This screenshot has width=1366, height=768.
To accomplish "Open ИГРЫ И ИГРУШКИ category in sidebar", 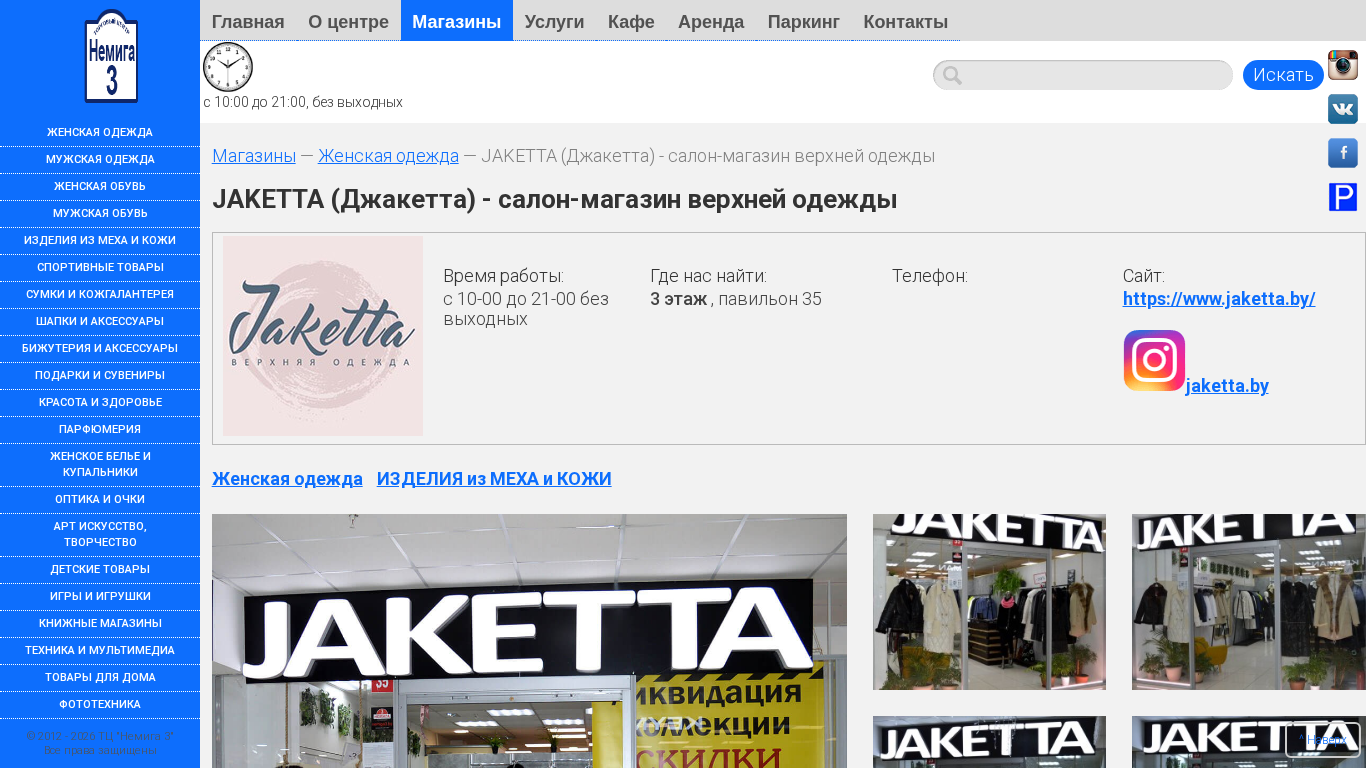I will pyautogui.click(x=100, y=596).
